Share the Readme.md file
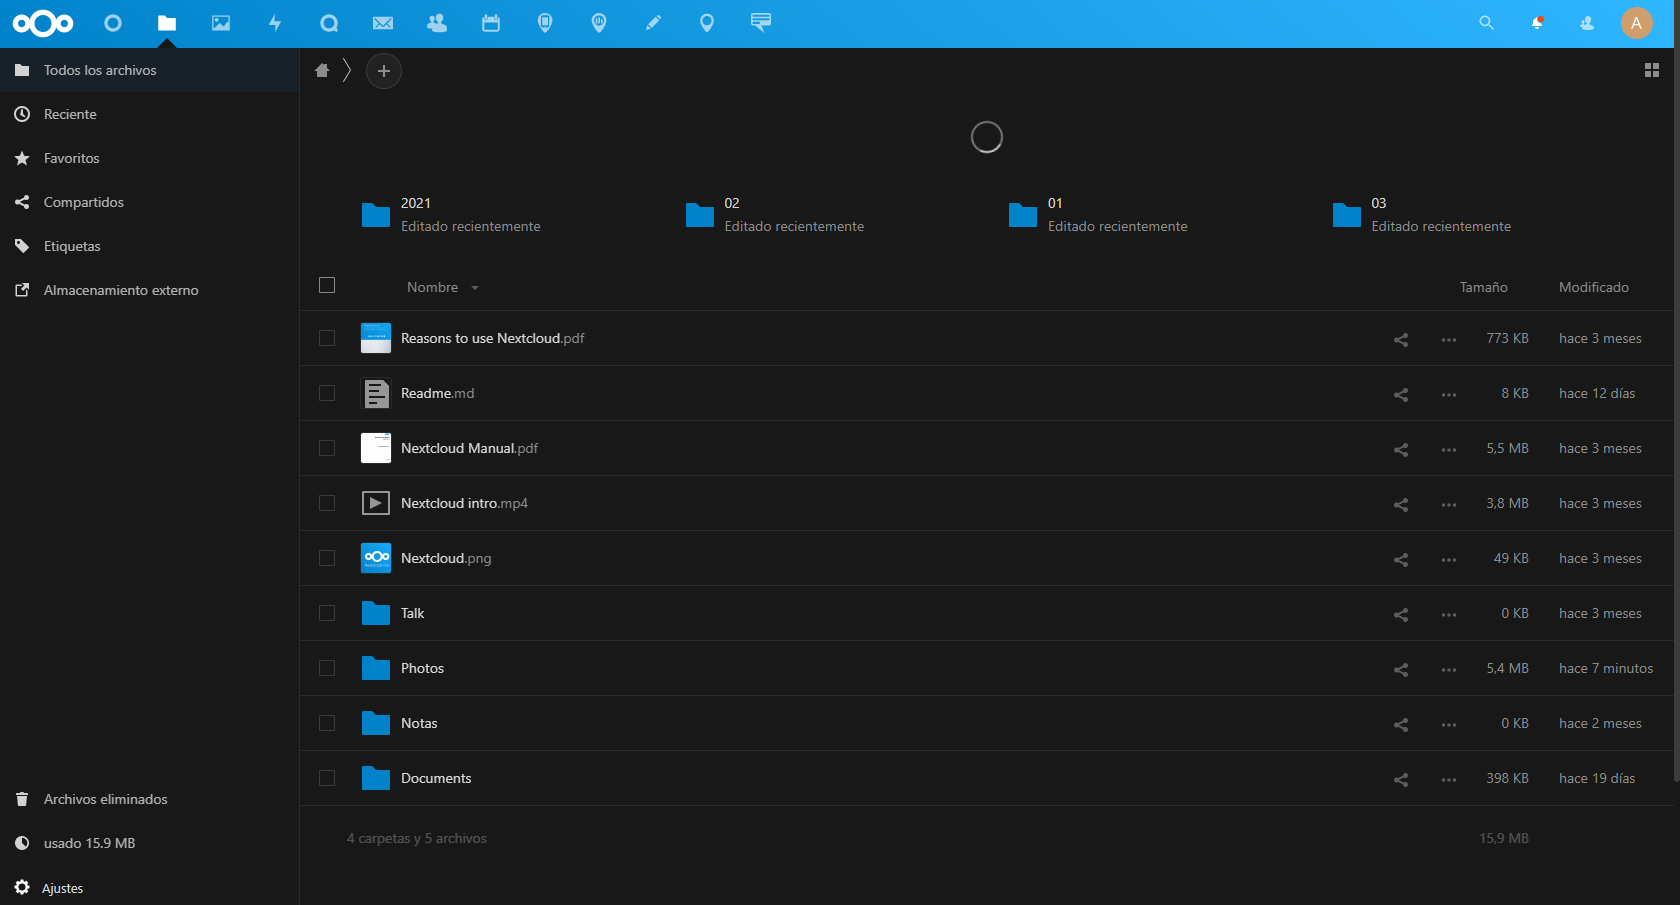Screen dimensions: 1680x905 1401,395
